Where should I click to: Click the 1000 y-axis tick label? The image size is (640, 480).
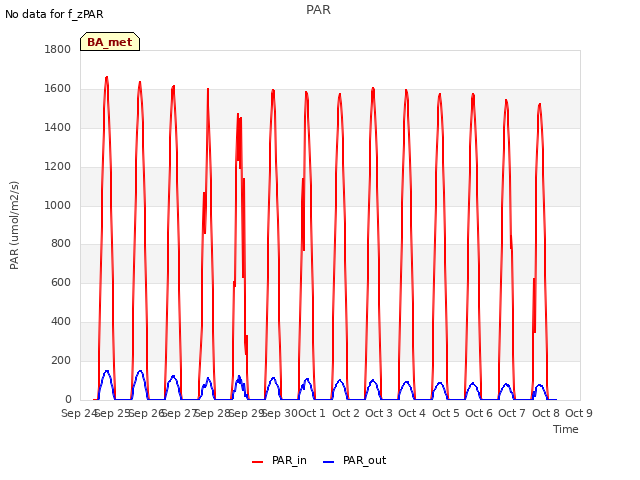tap(58, 205)
